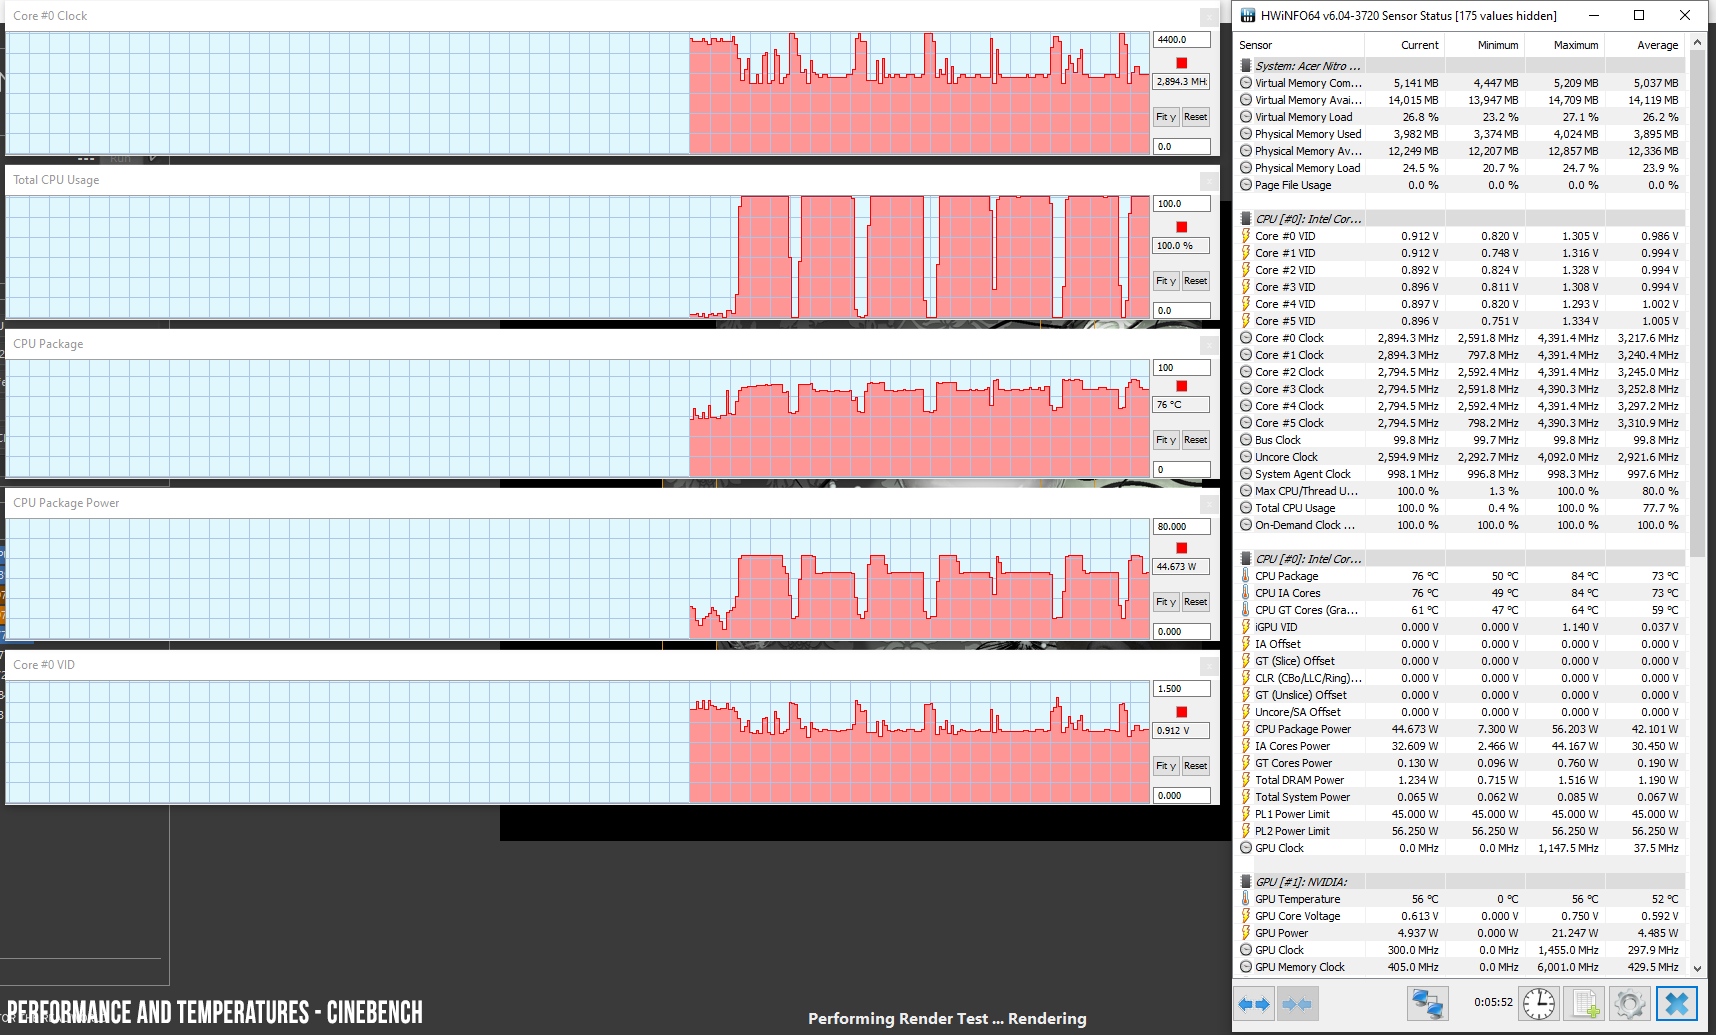Close the Total CPU Usage graph window
This screenshot has width=1716, height=1035.
(x=1209, y=181)
